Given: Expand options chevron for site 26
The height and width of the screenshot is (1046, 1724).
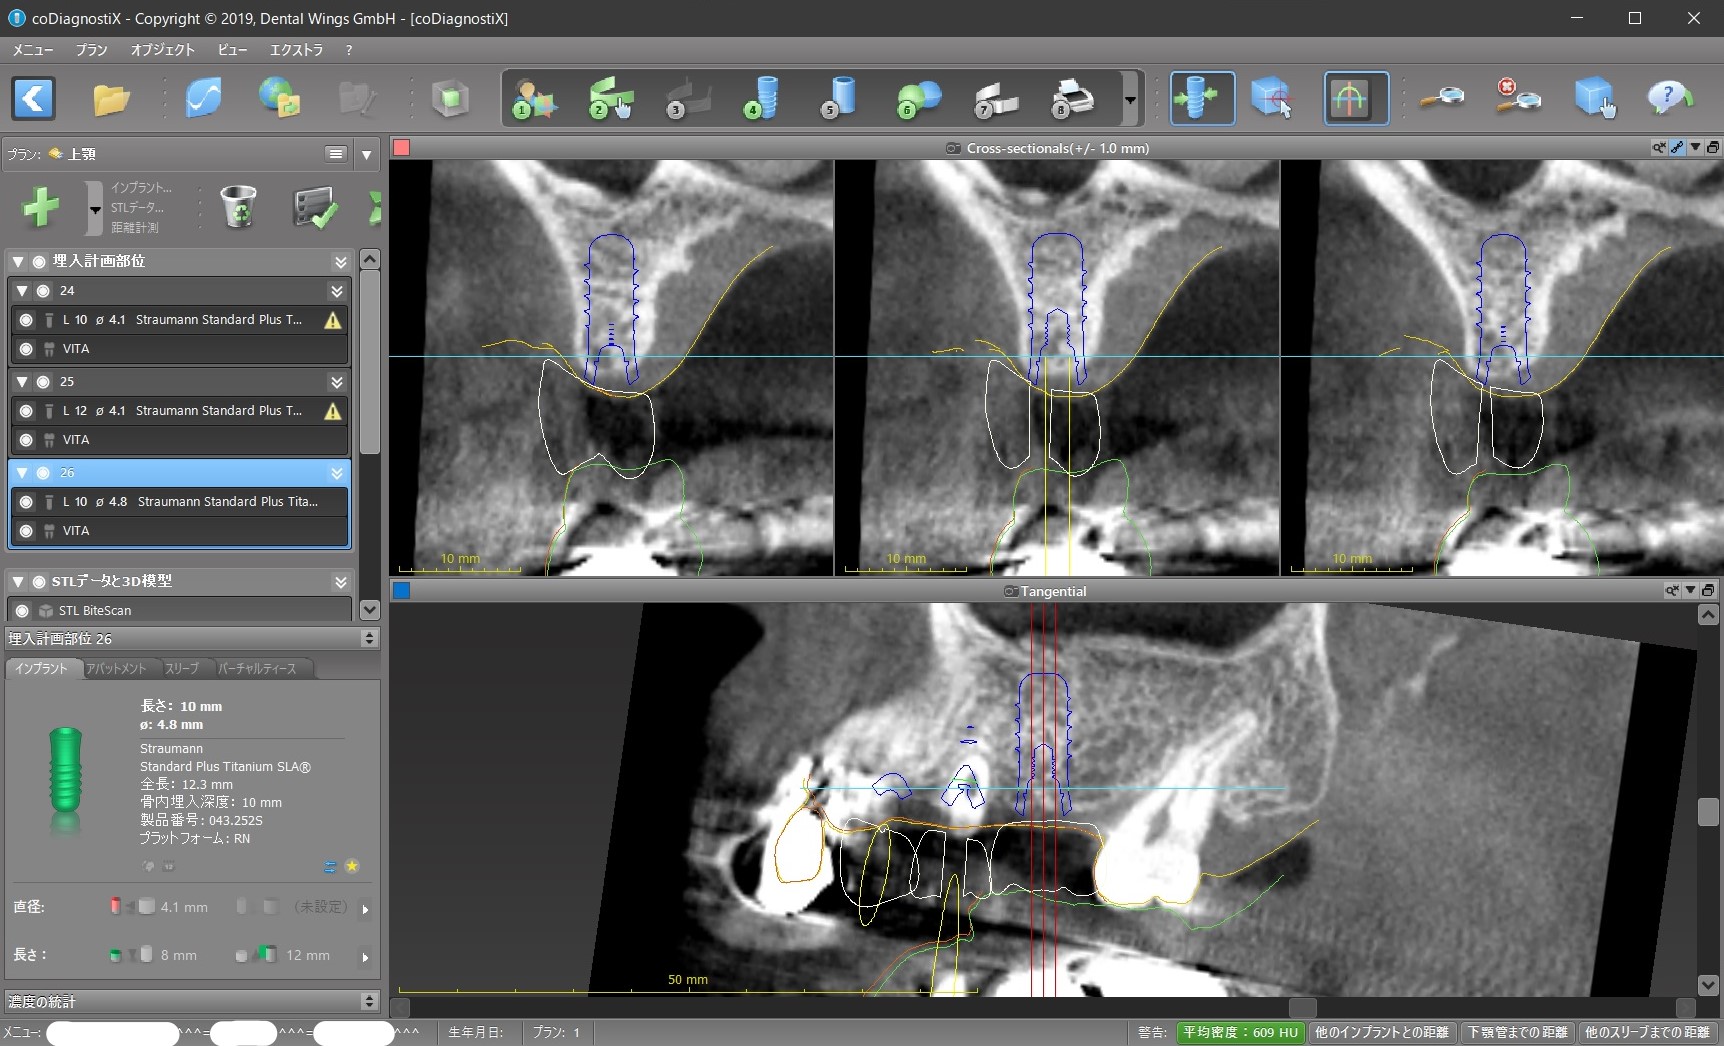Looking at the screenshot, I should (337, 473).
